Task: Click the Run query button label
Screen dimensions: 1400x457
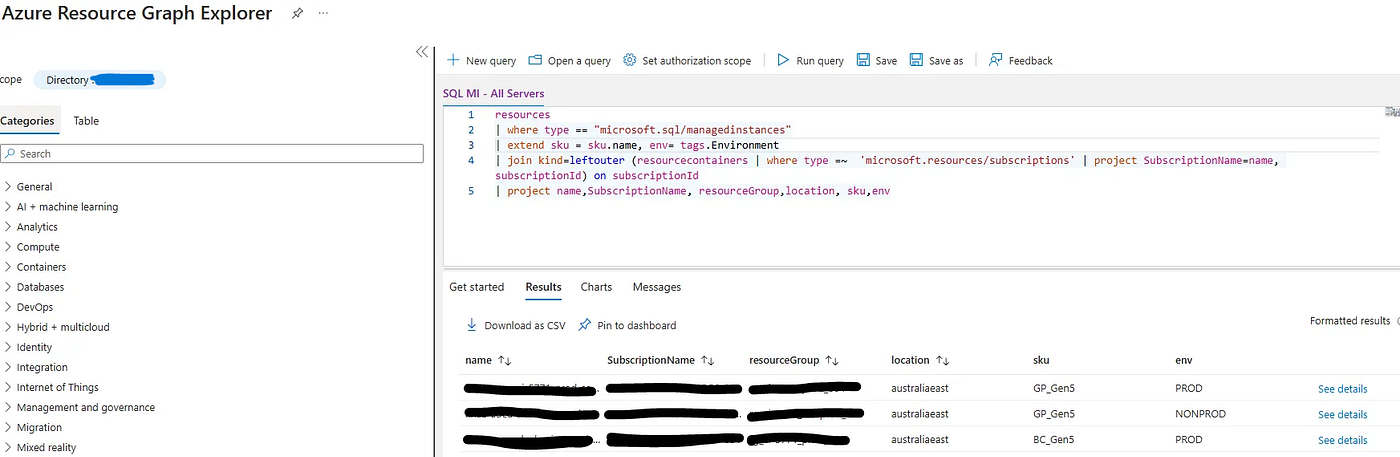Action: (x=820, y=61)
